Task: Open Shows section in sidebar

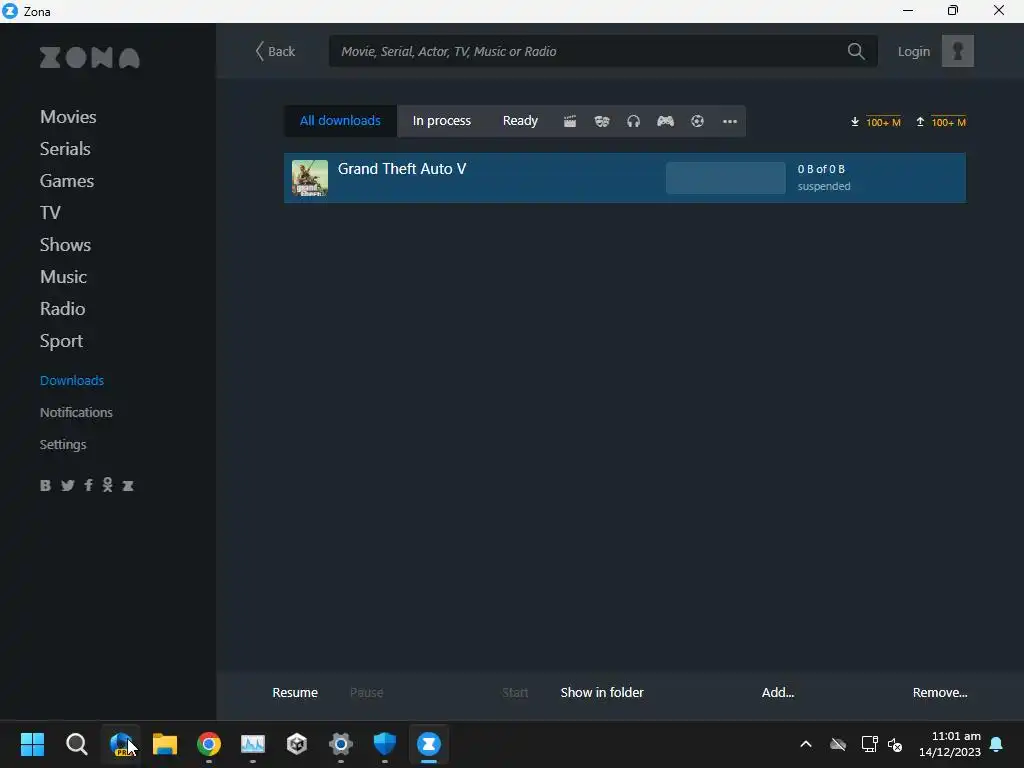Action: (65, 245)
